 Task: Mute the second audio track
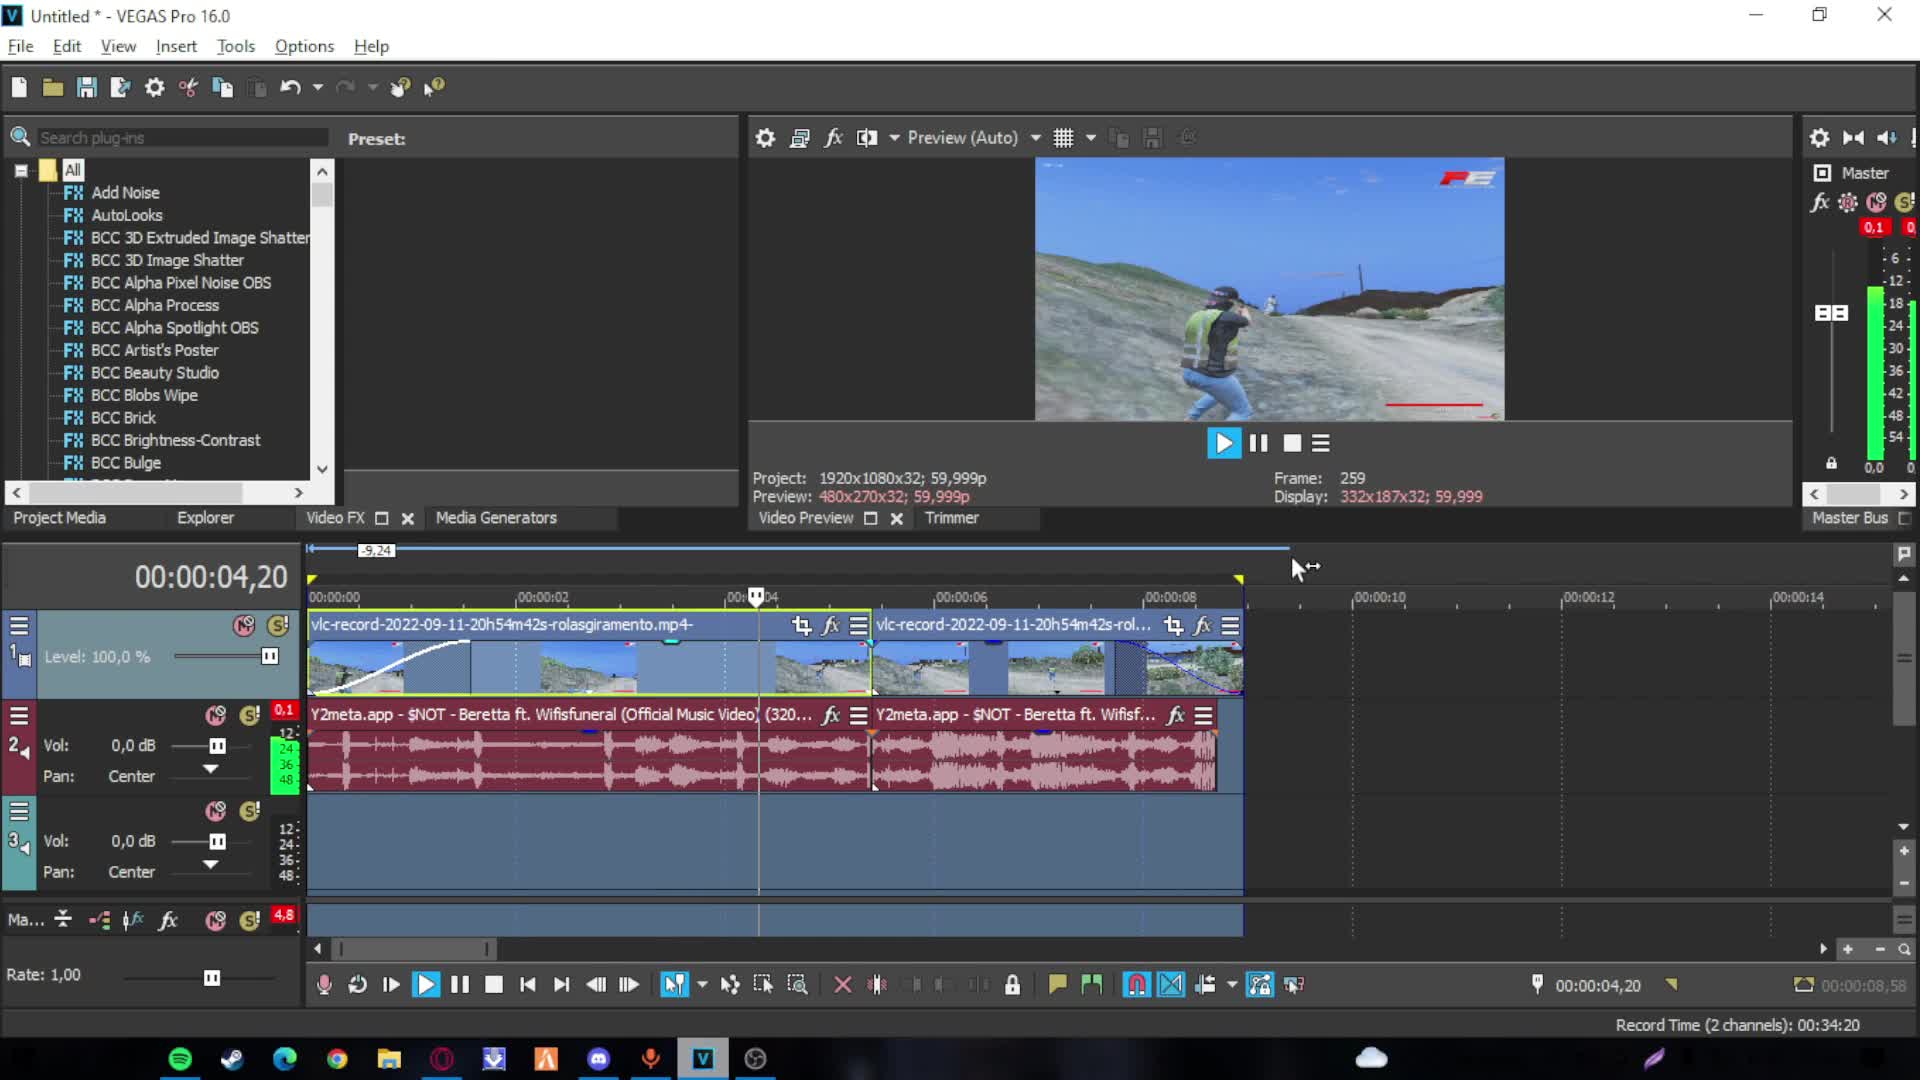[x=215, y=715]
